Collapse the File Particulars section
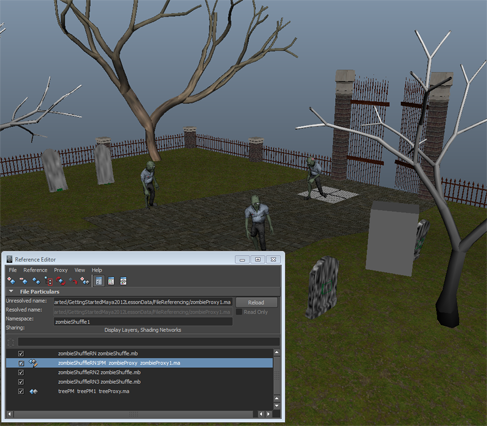487x426 pixels. (x=11, y=291)
